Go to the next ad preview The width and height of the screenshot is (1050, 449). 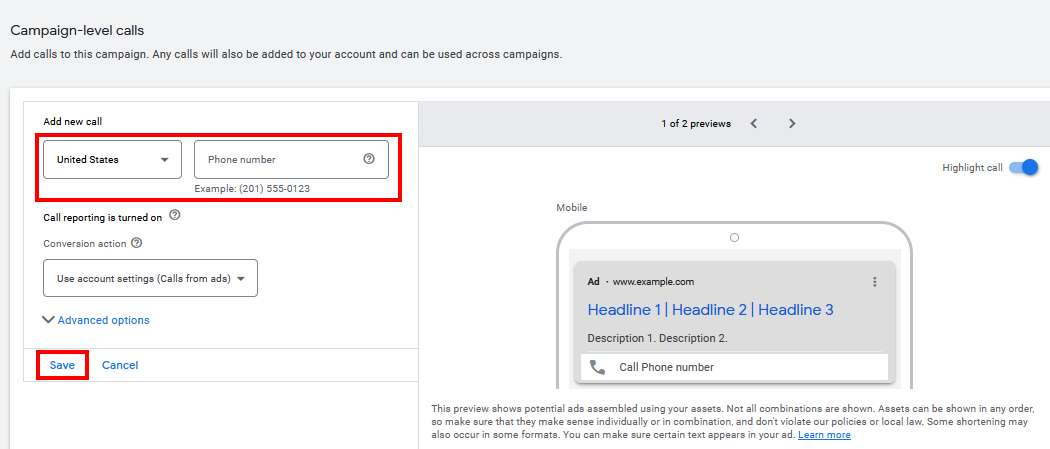click(792, 124)
